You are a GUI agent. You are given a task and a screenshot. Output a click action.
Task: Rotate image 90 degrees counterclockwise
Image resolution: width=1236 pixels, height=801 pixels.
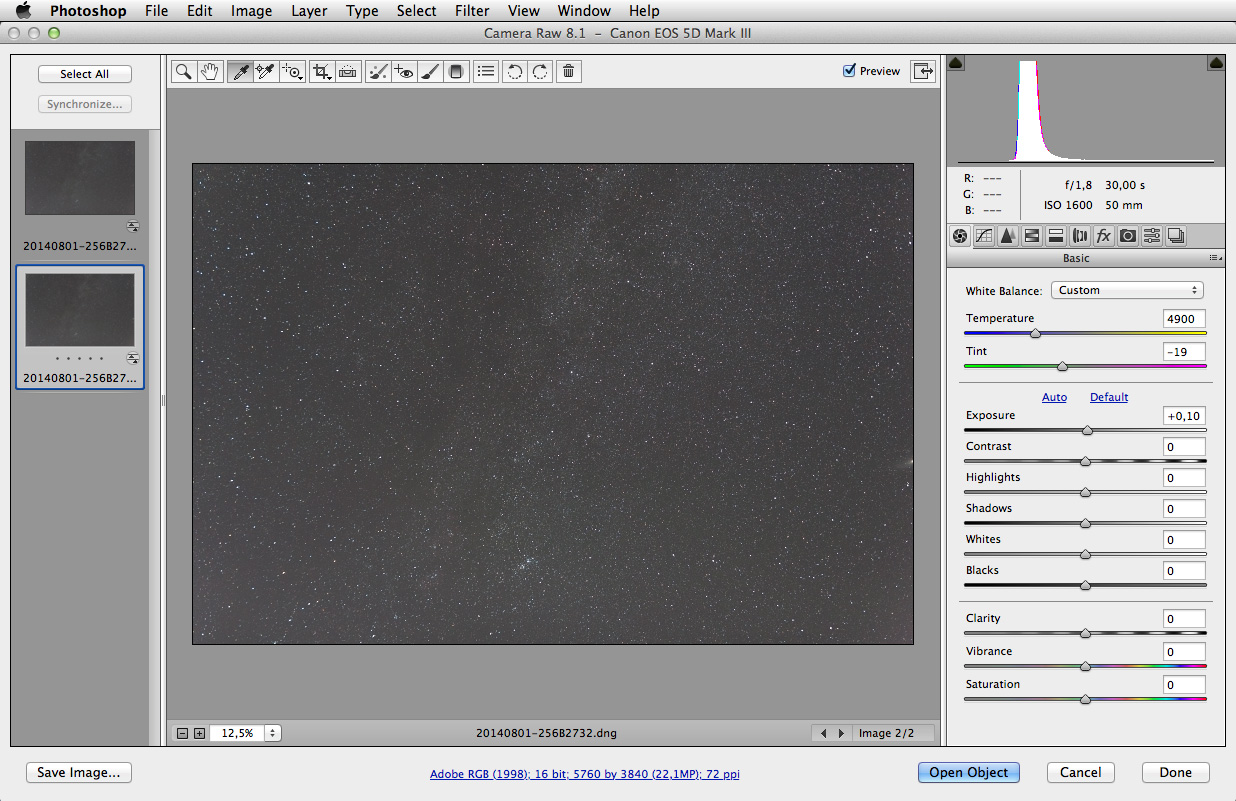click(x=514, y=71)
